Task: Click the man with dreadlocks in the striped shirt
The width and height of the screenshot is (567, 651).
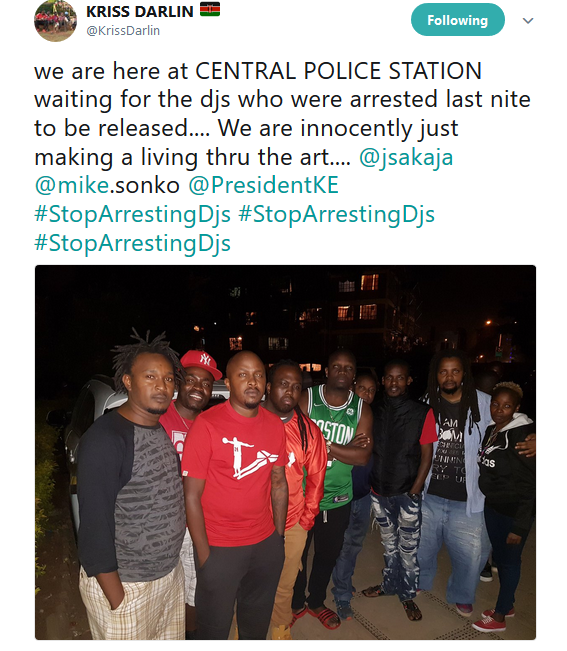Action: [133, 486]
